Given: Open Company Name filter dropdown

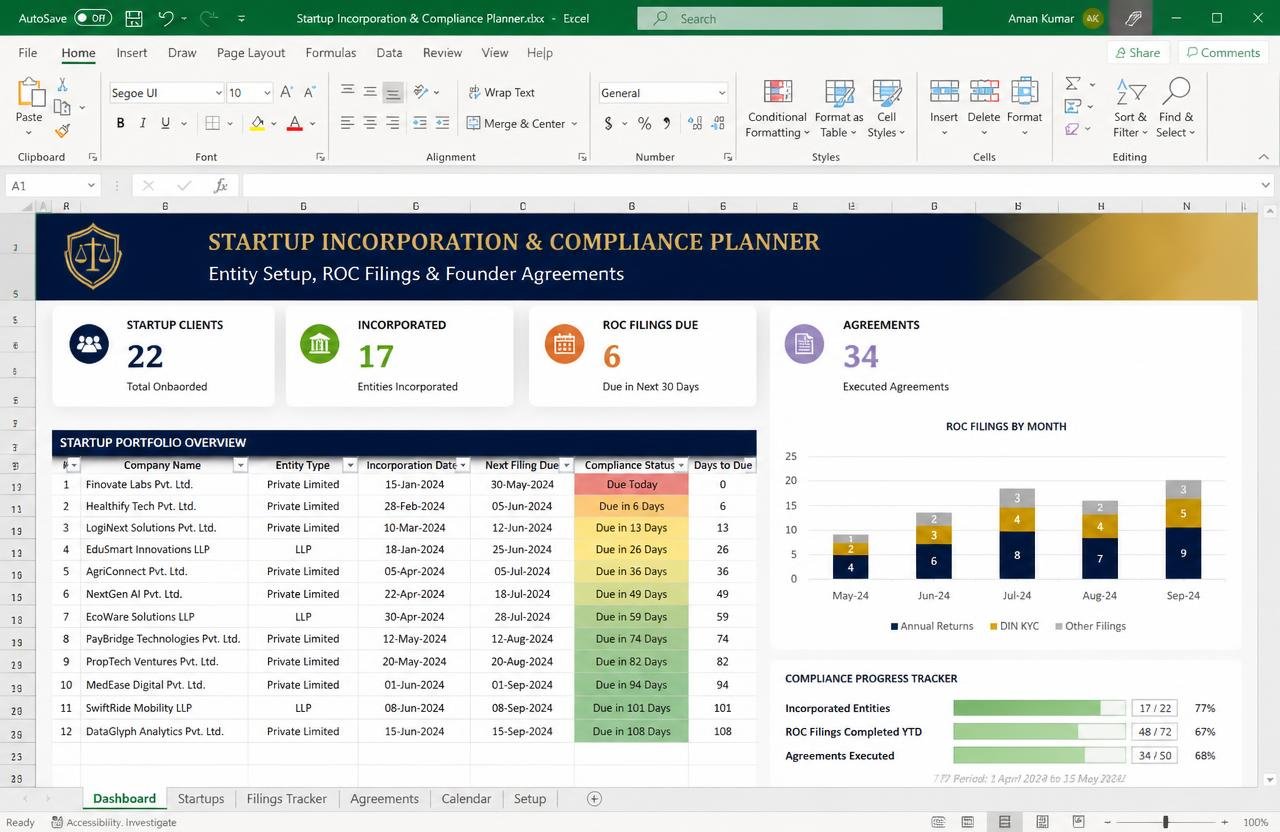Looking at the screenshot, I should (240, 465).
